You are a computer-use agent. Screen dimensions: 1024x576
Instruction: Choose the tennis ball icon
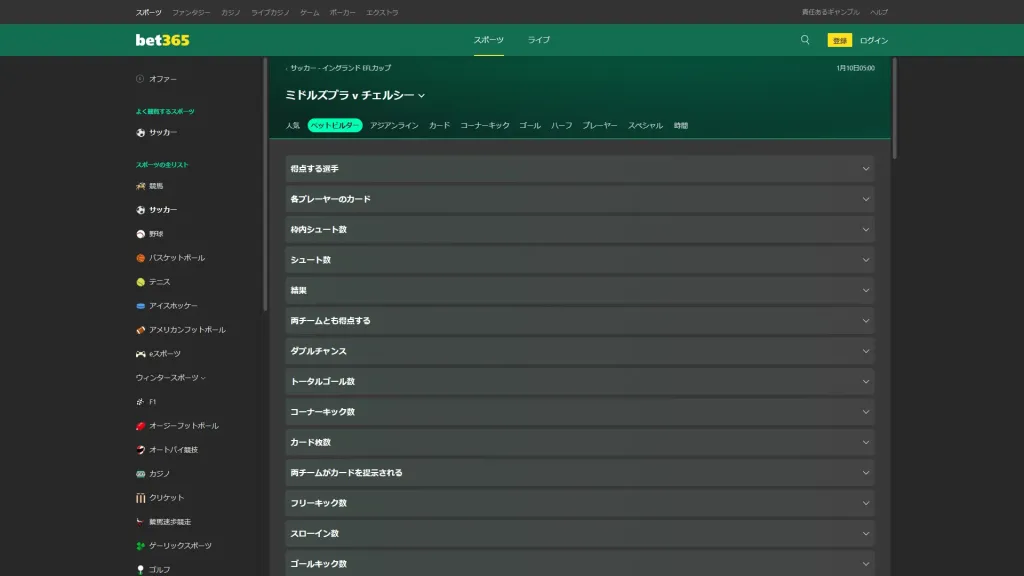point(141,282)
